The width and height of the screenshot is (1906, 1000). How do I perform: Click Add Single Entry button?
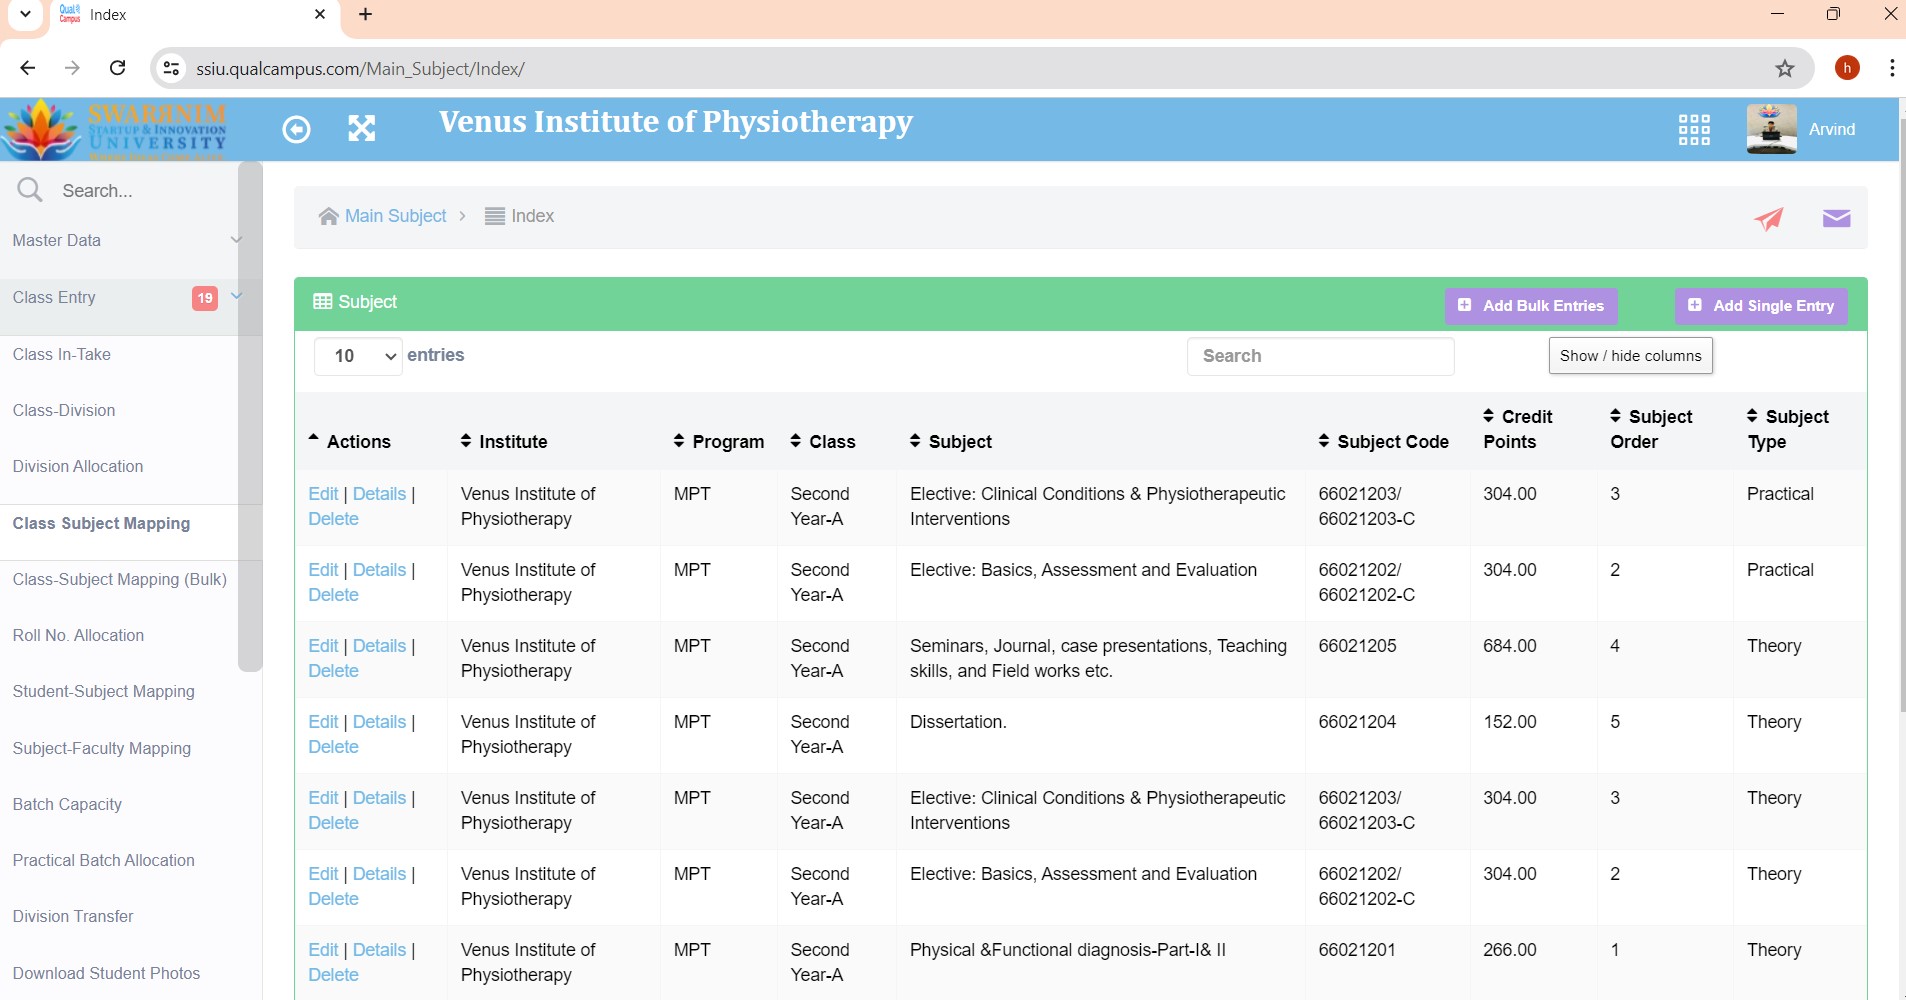(1761, 306)
